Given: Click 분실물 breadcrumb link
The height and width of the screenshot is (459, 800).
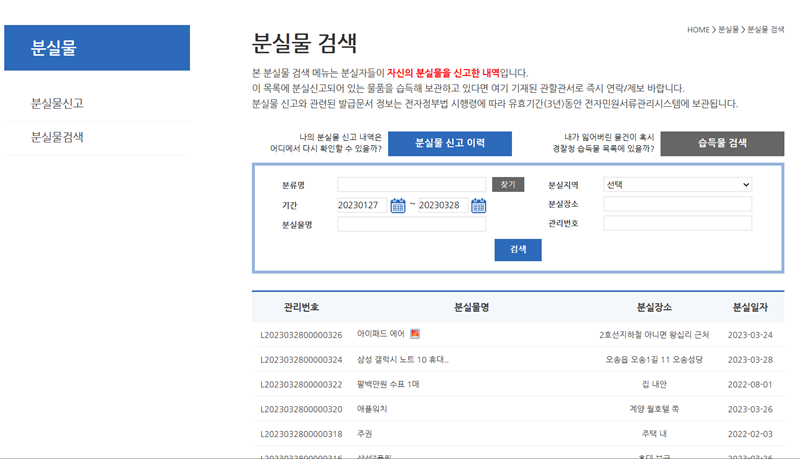Looking at the screenshot, I should tap(729, 30).
